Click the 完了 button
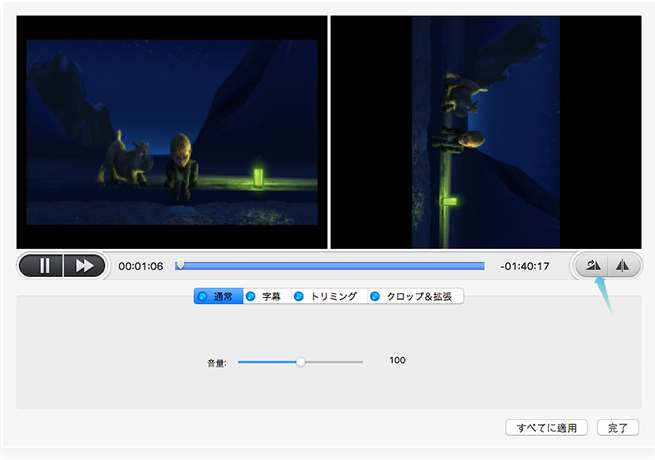The image size is (655, 460). (618, 428)
